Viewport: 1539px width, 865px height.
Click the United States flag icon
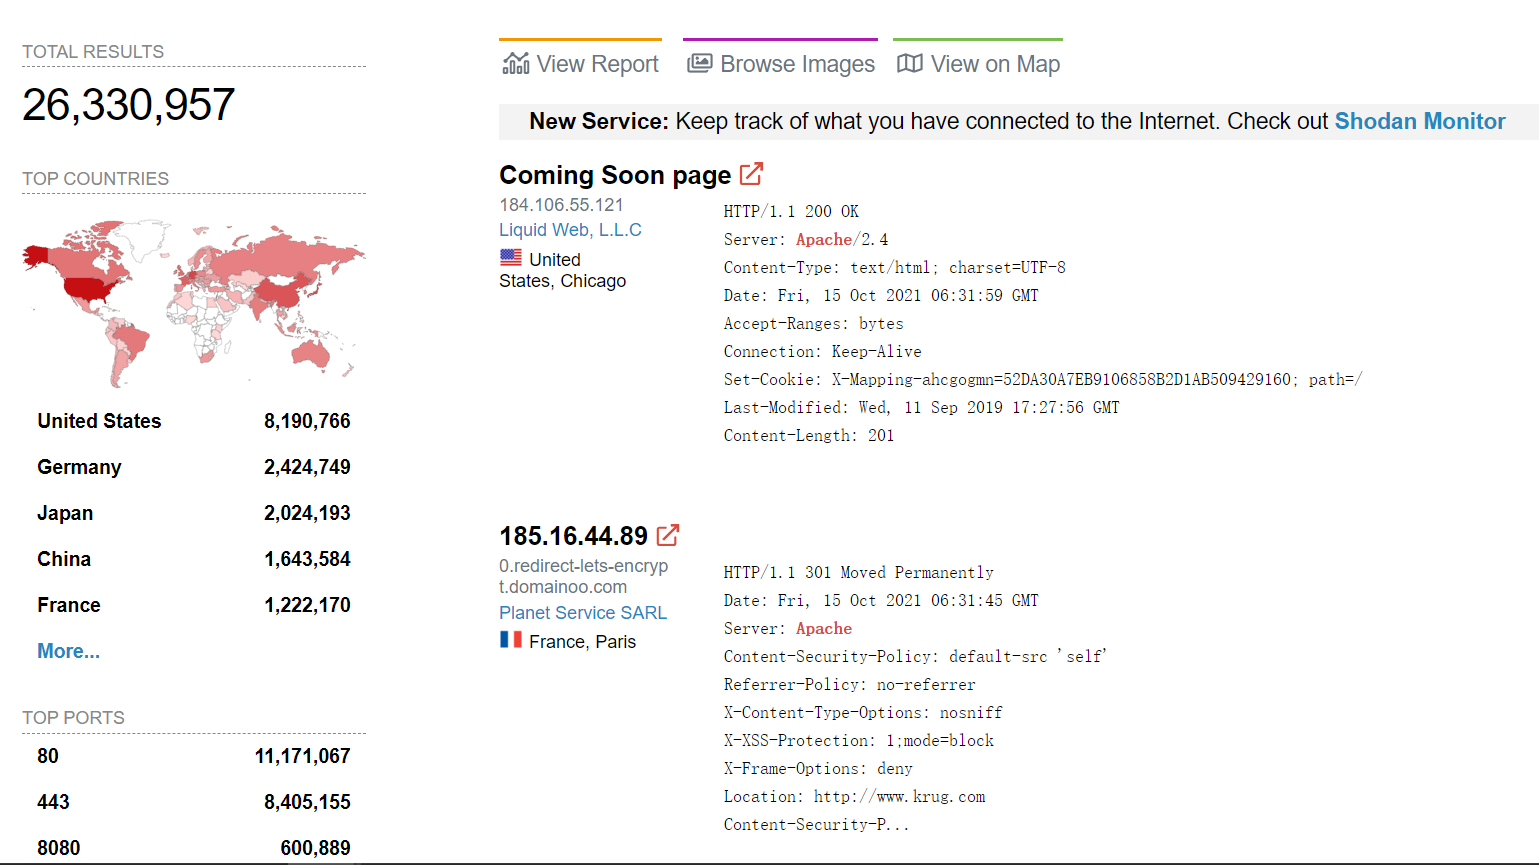[x=511, y=256]
